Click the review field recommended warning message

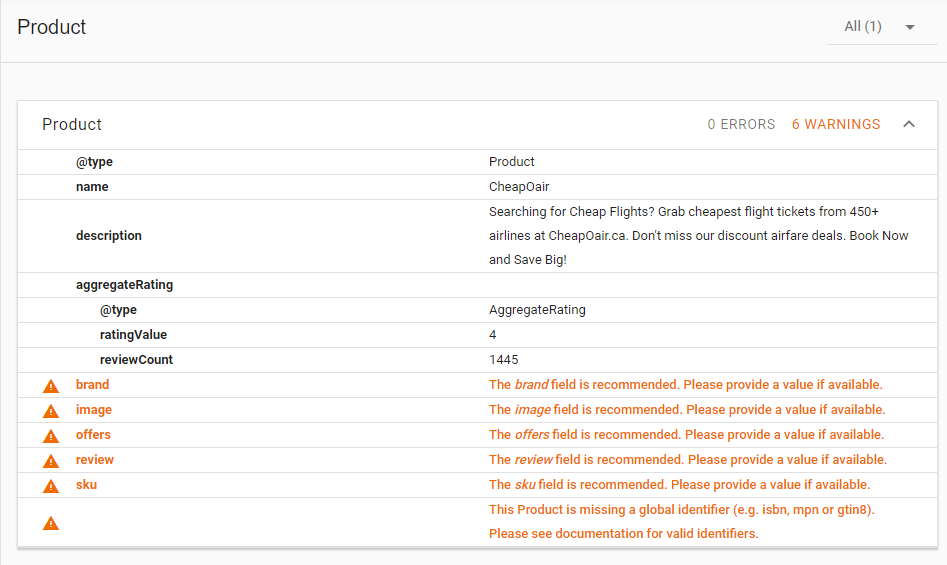click(688, 460)
